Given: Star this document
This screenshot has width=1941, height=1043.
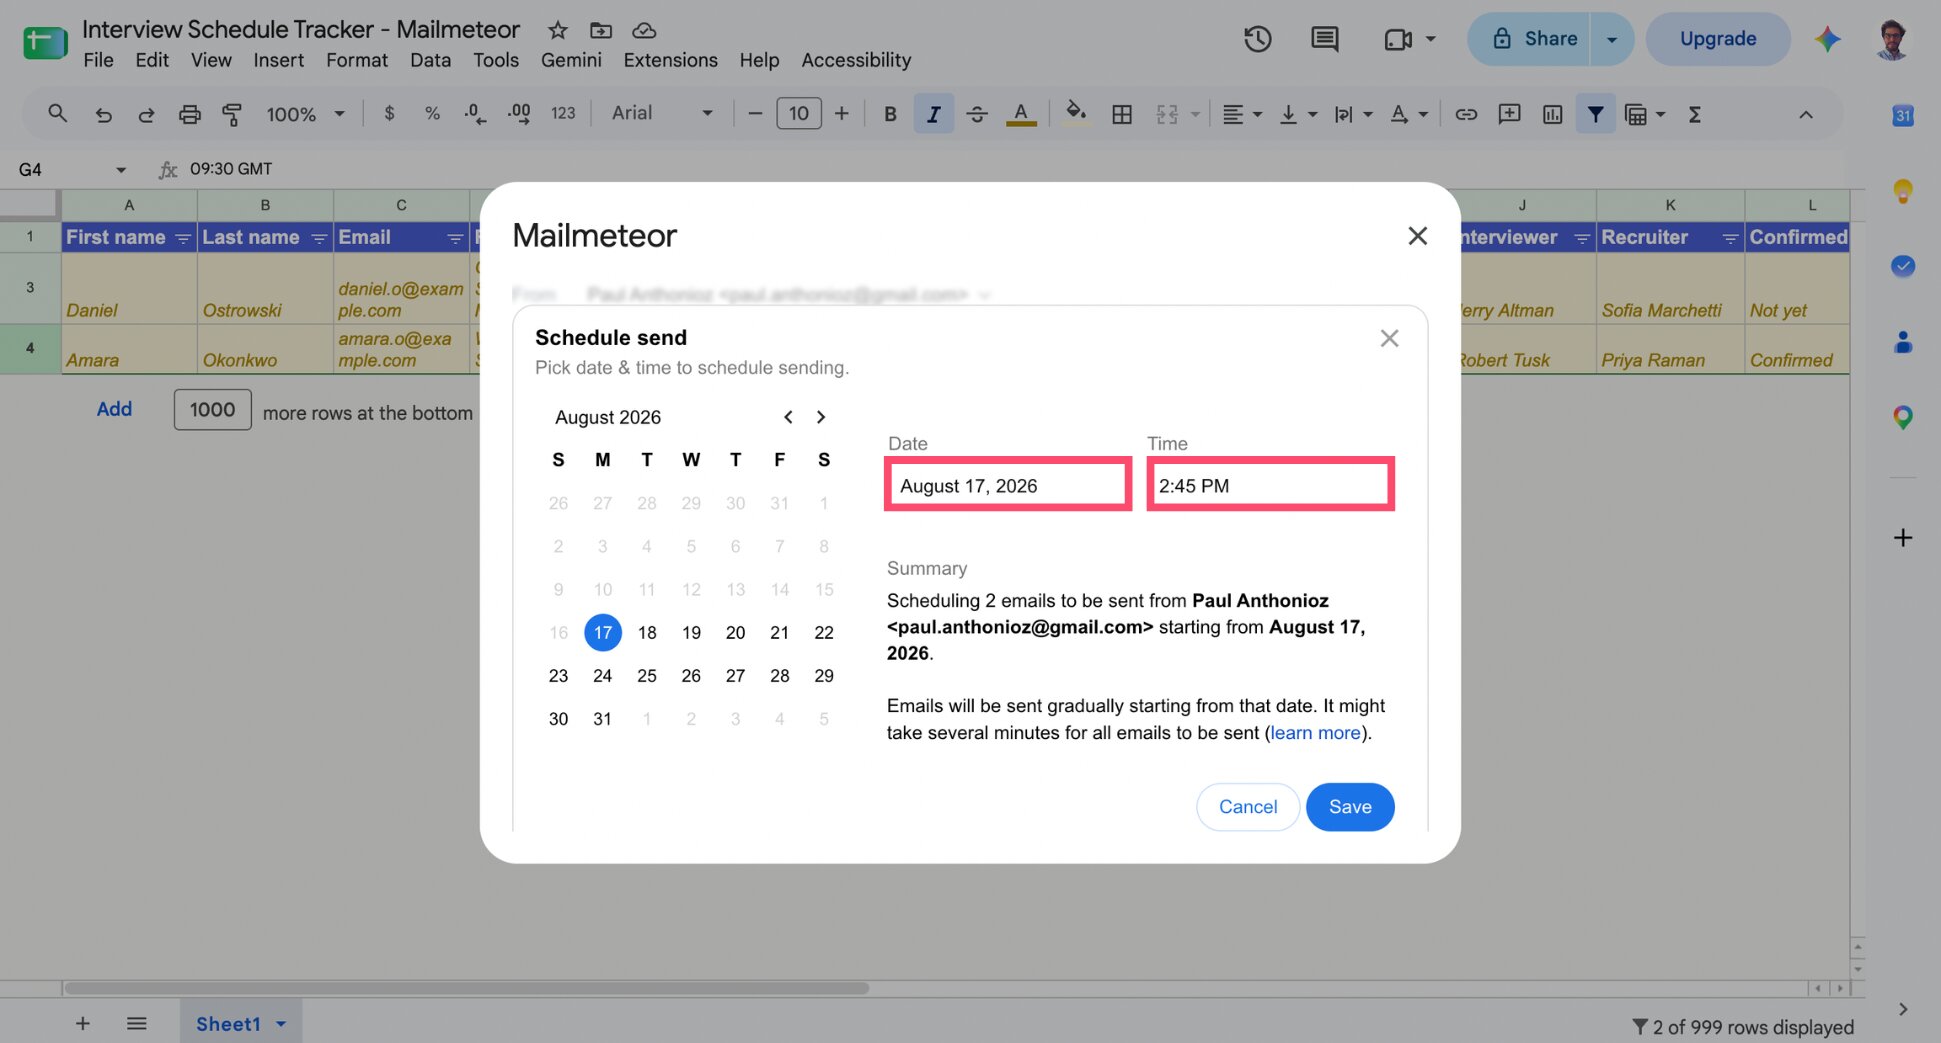Looking at the screenshot, I should [x=558, y=30].
